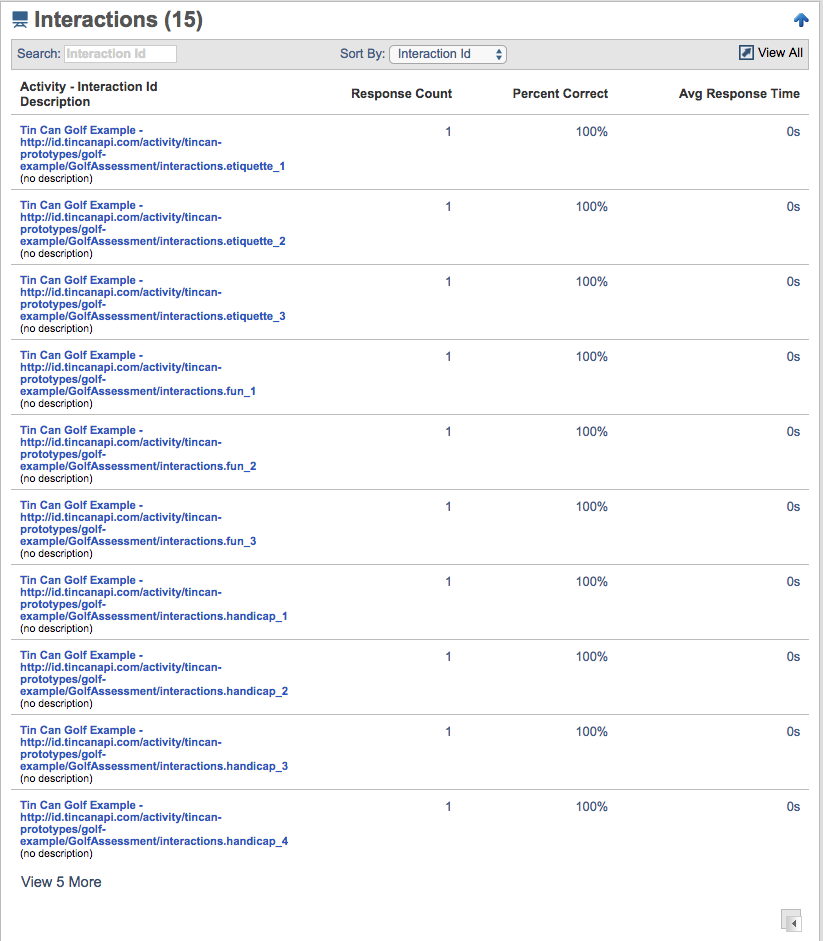Open the fun_2 interaction link

(138, 448)
